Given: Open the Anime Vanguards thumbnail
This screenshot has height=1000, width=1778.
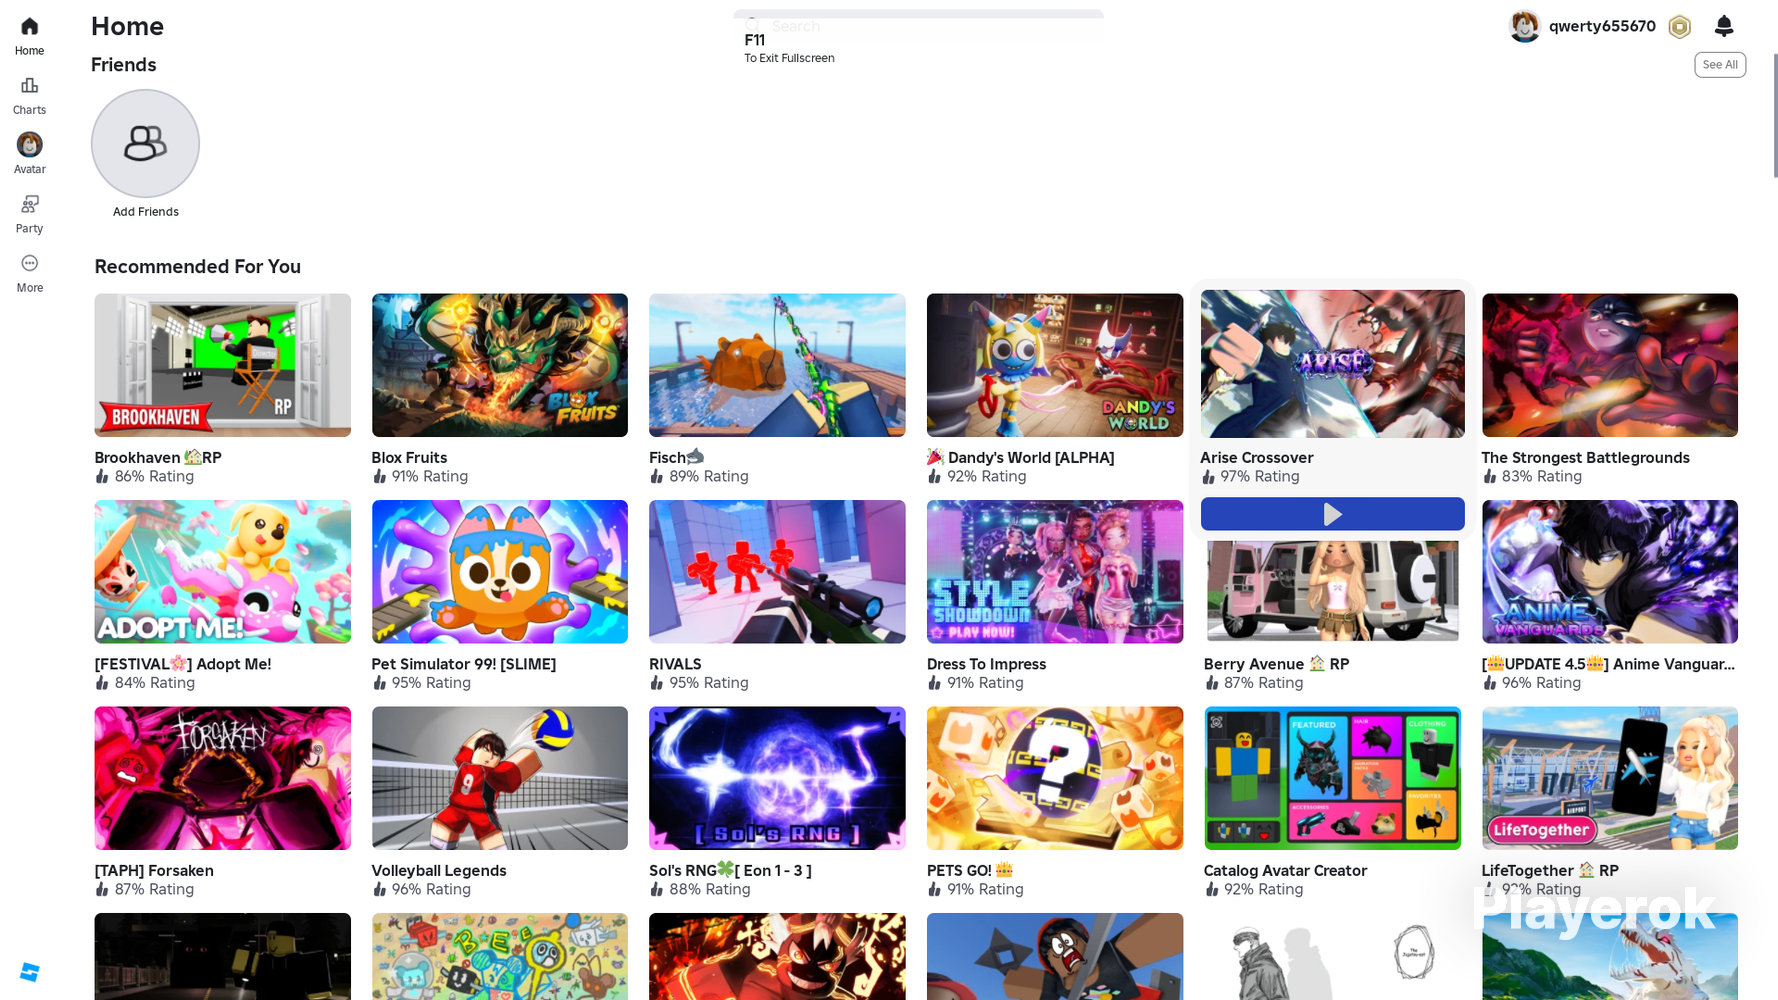Looking at the screenshot, I should point(1610,572).
